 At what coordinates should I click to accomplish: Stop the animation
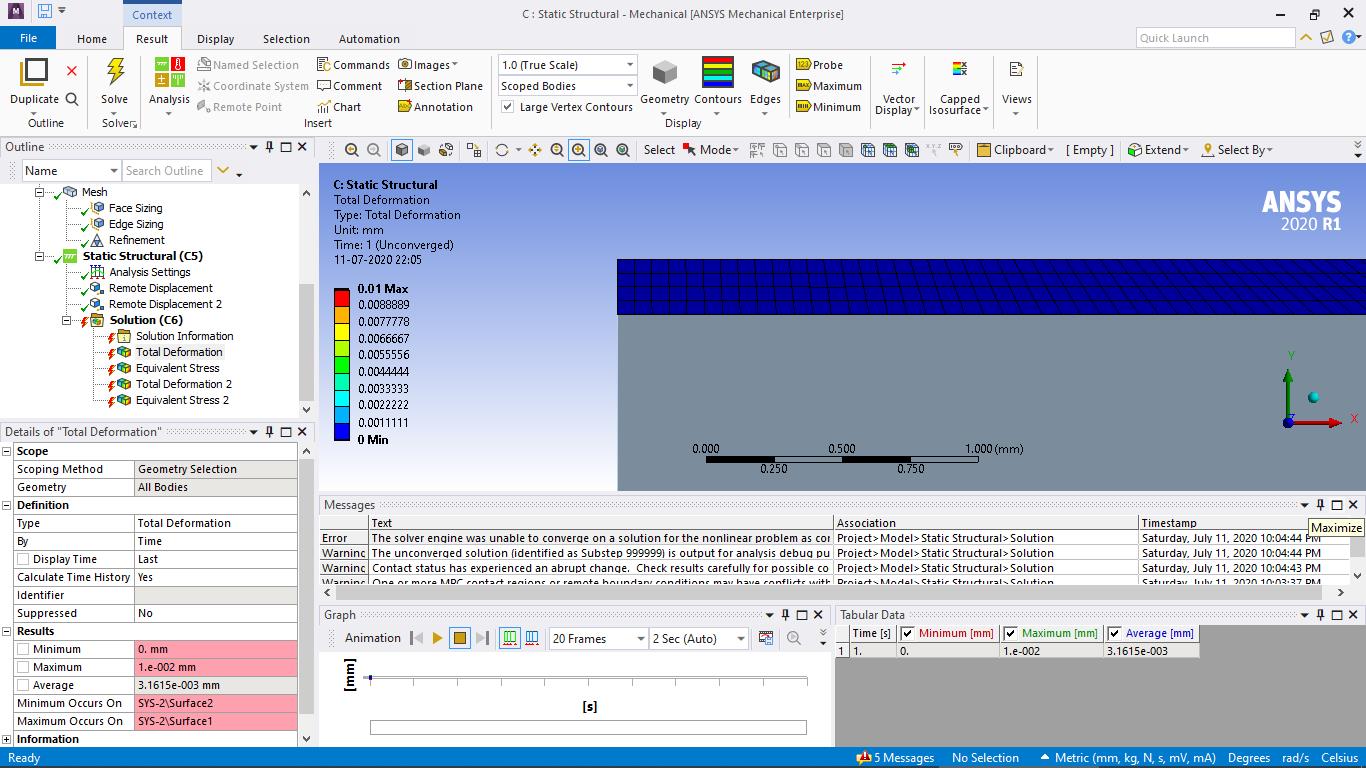tap(460, 638)
